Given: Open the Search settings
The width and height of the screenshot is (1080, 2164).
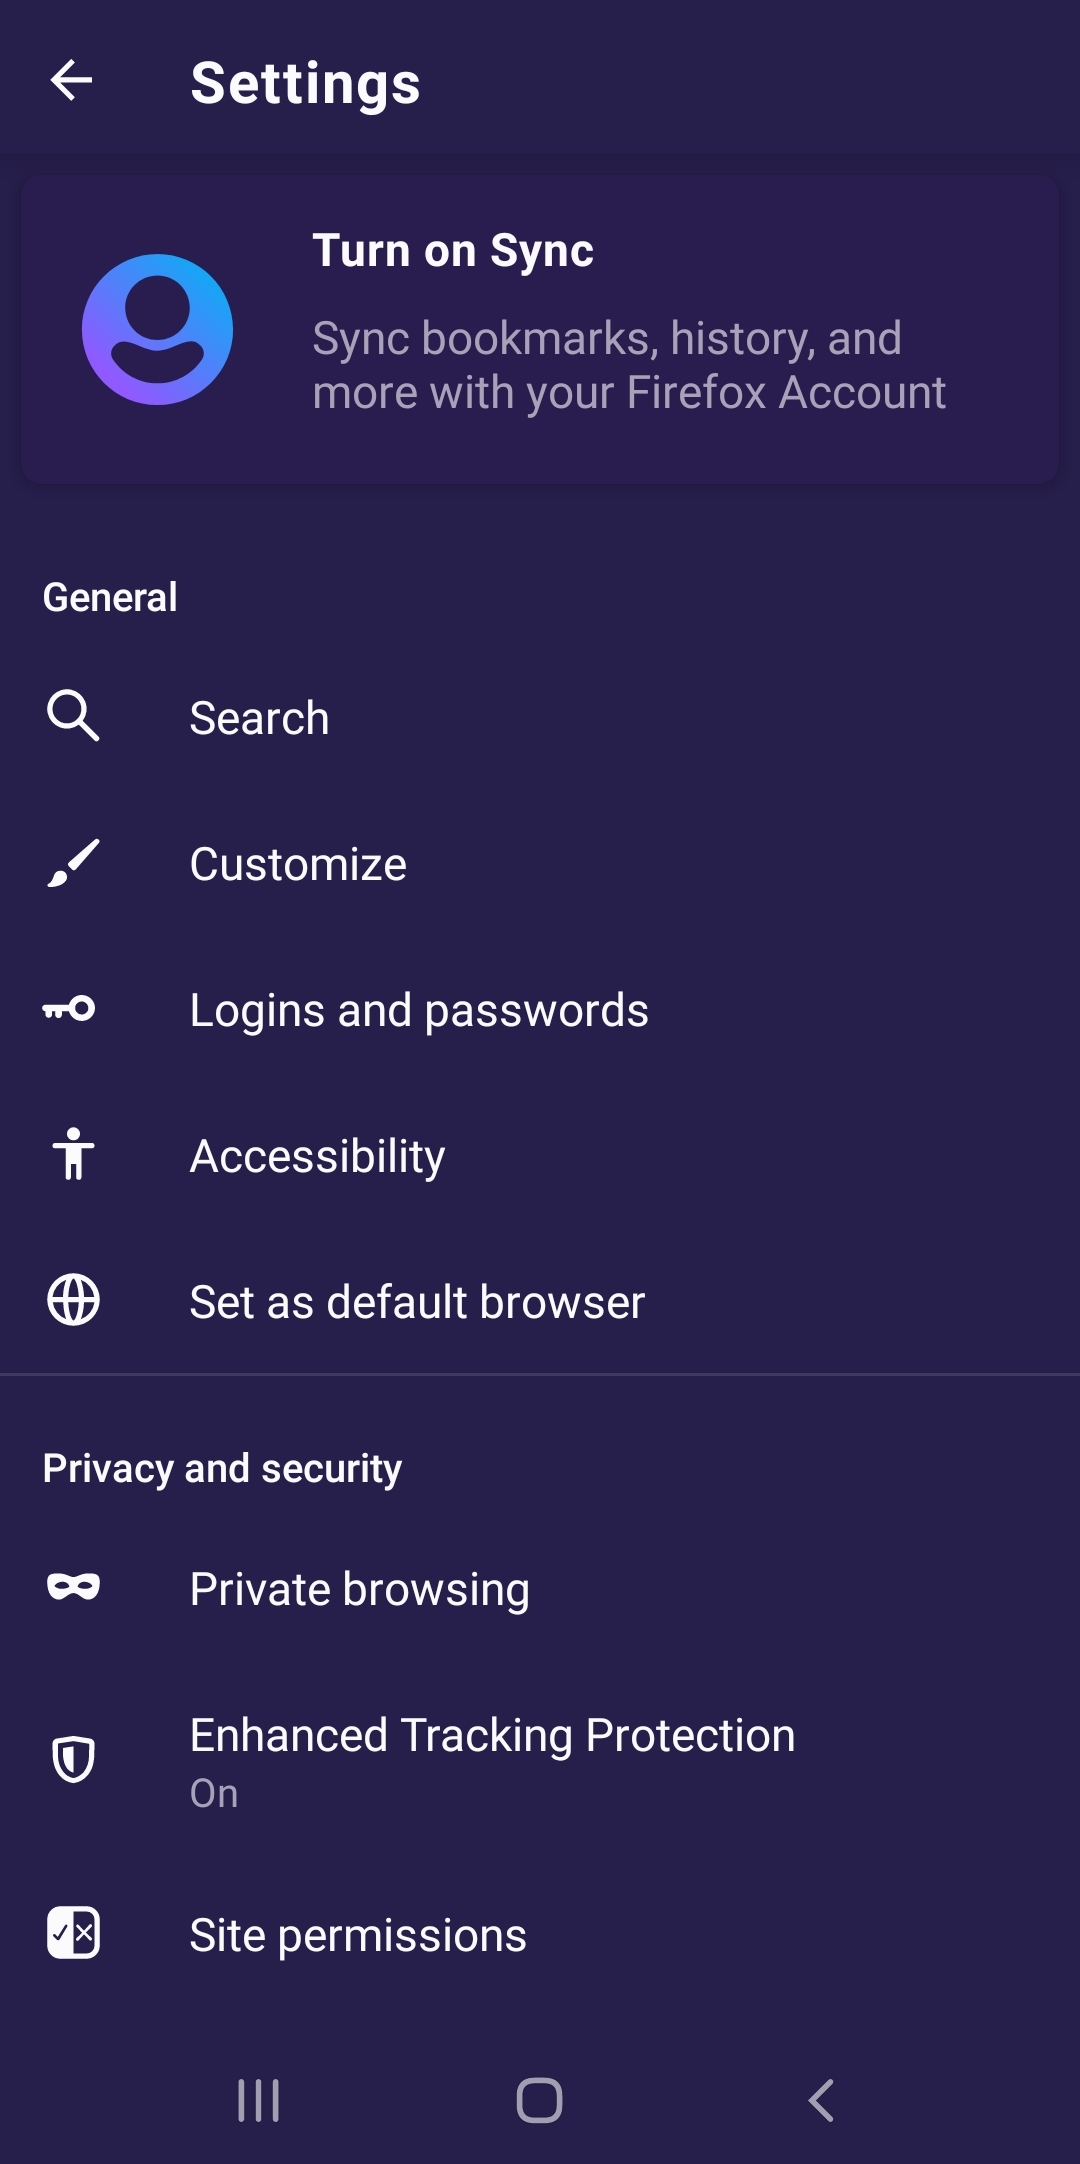Looking at the screenshot, I should point(259,718).
